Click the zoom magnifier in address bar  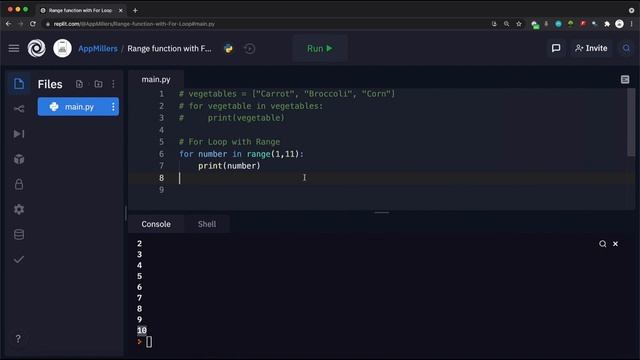point(507,24)
